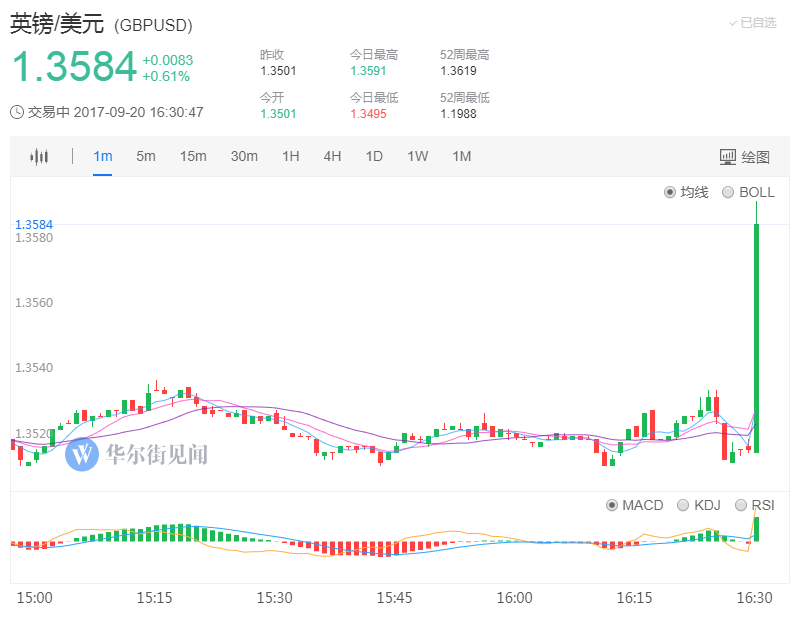Select the 均线 moving average radio button
This screenshot has width=792, height=618.
(670, 192)
